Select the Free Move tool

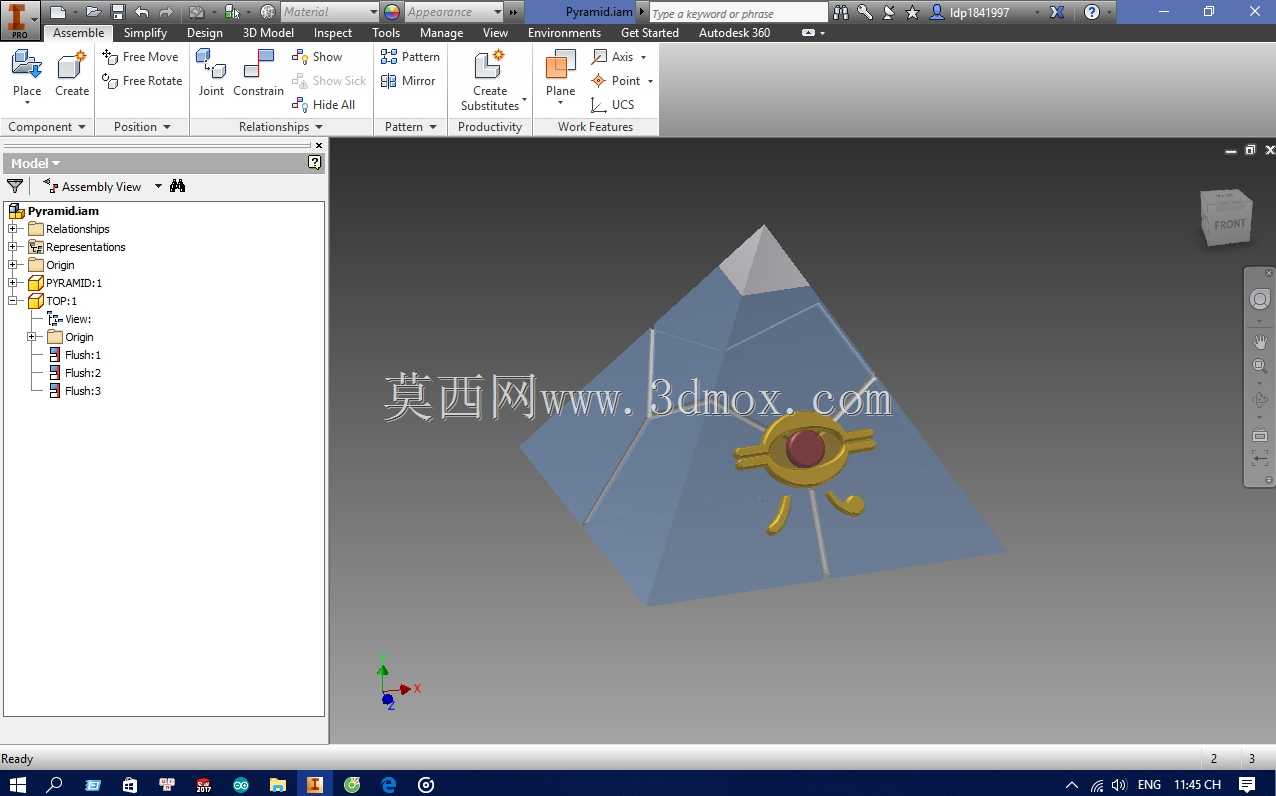pos(141,57)
